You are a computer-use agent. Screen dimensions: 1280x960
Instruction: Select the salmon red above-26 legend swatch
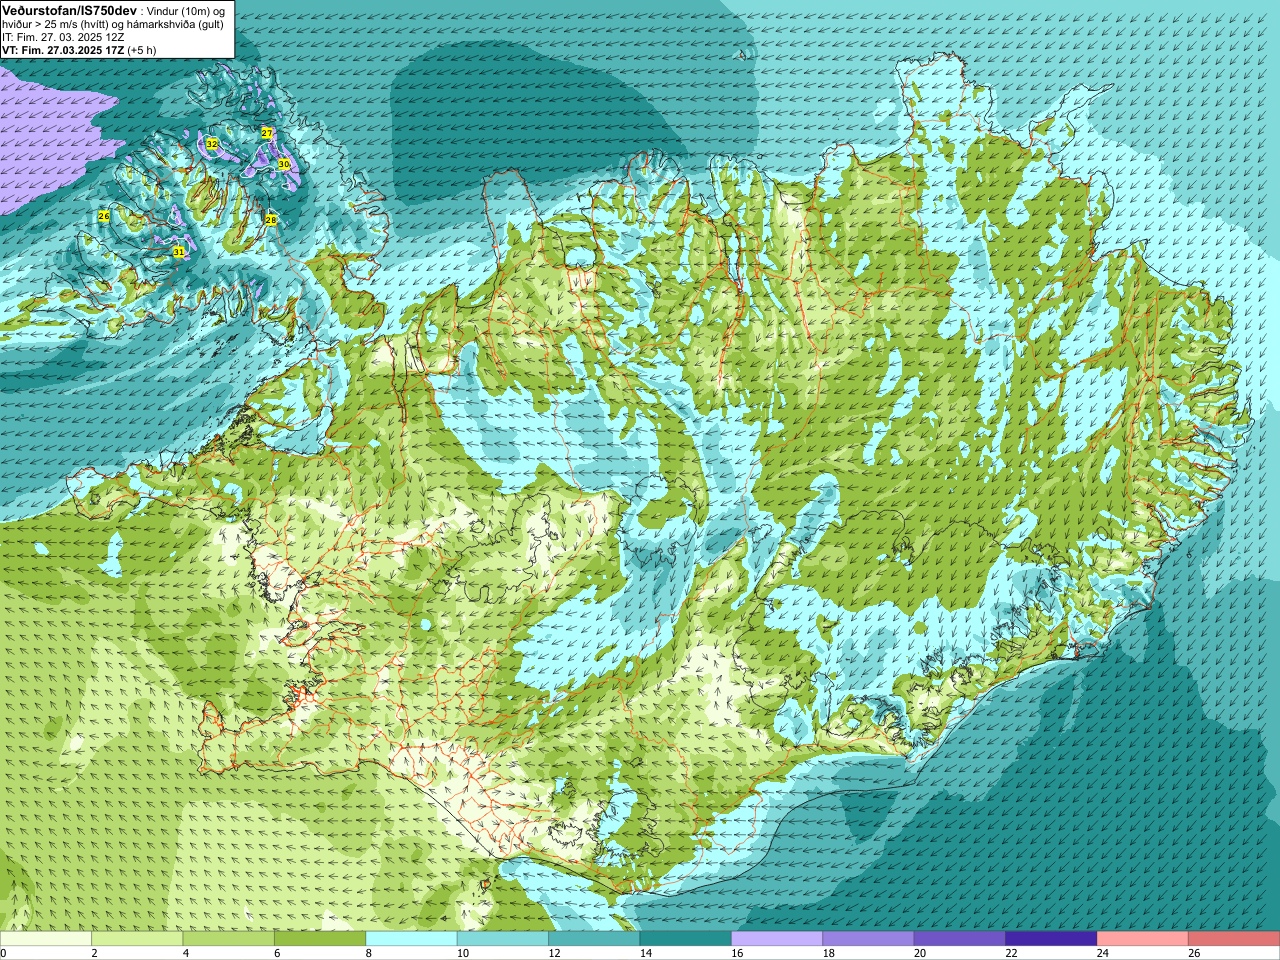coord(1234,939)
